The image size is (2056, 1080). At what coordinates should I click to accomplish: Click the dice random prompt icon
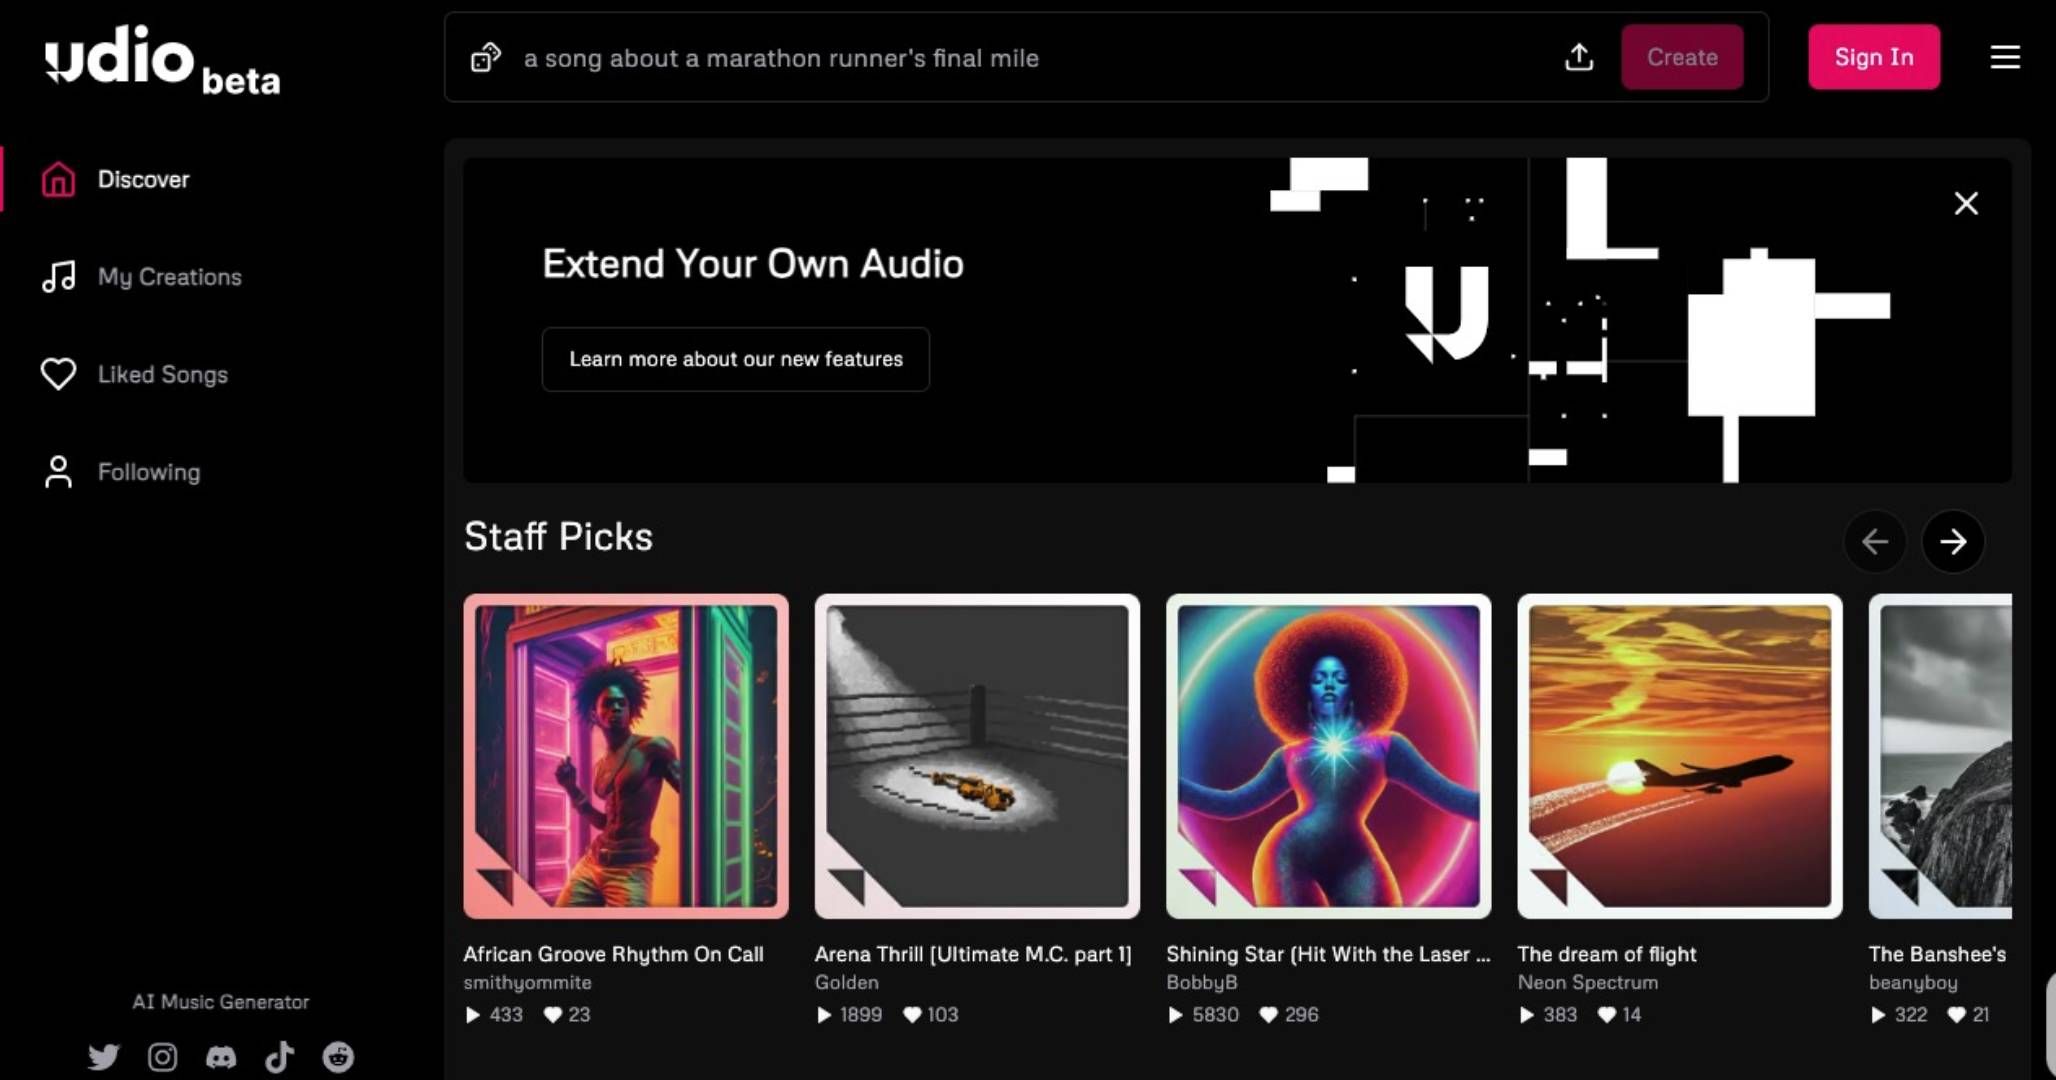tap(486, 58)
